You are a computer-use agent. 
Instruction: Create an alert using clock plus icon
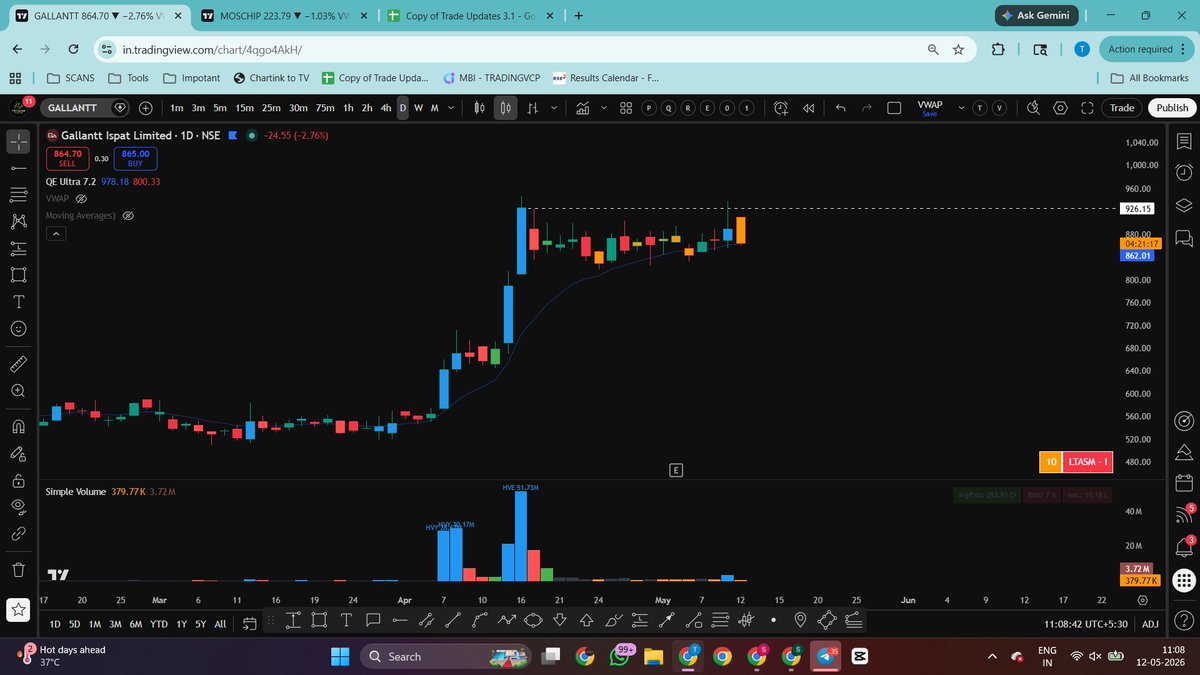point(780,108)
